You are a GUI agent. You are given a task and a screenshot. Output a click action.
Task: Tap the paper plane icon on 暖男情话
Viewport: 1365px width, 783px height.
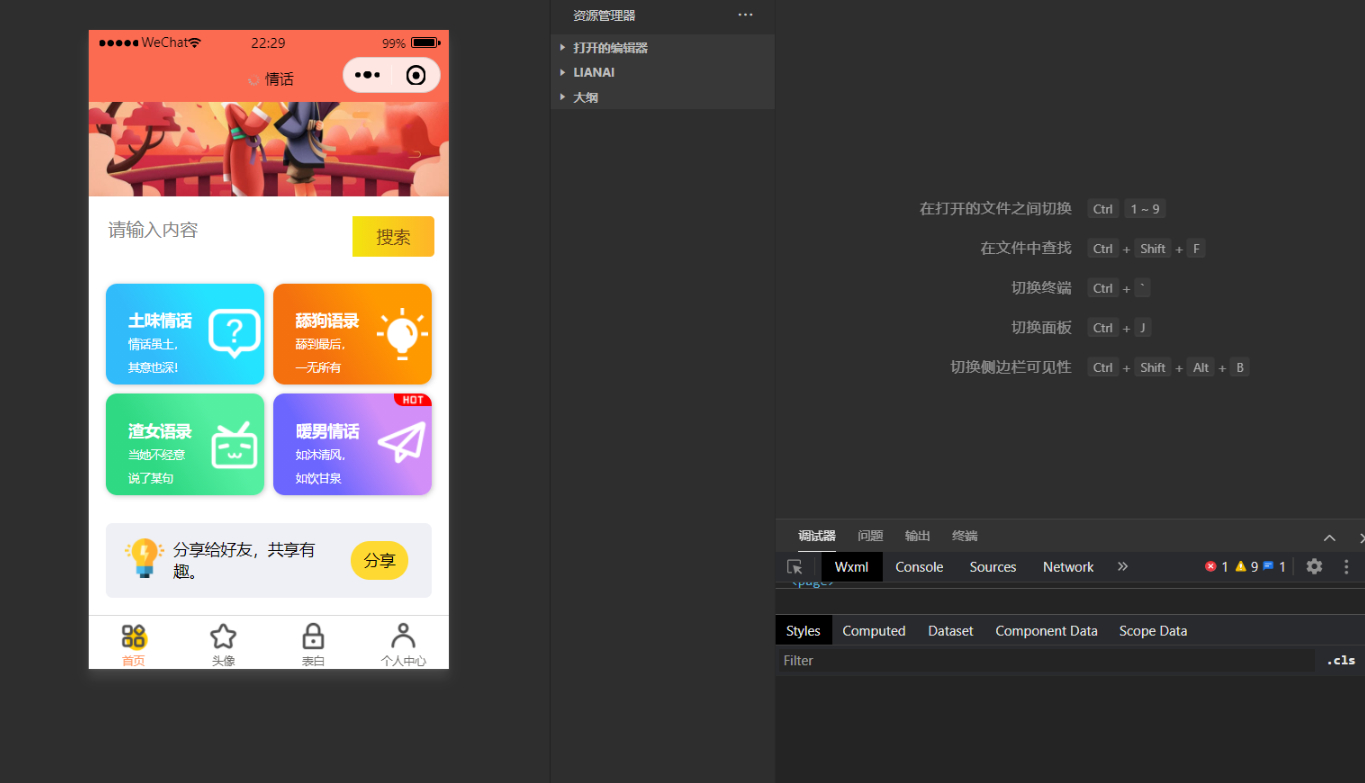click(402, 442)
